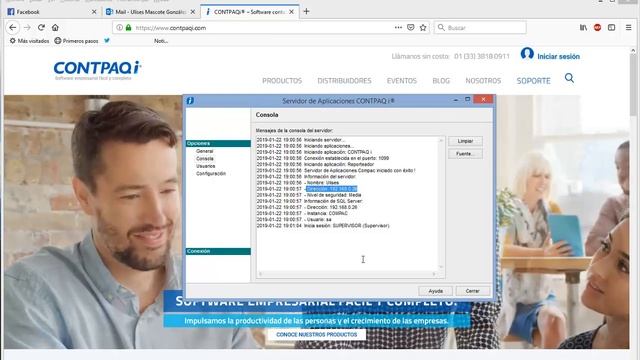Open NOSOTROS menu item
Viewport: 640px width, 360px height.
coord(483,81)
